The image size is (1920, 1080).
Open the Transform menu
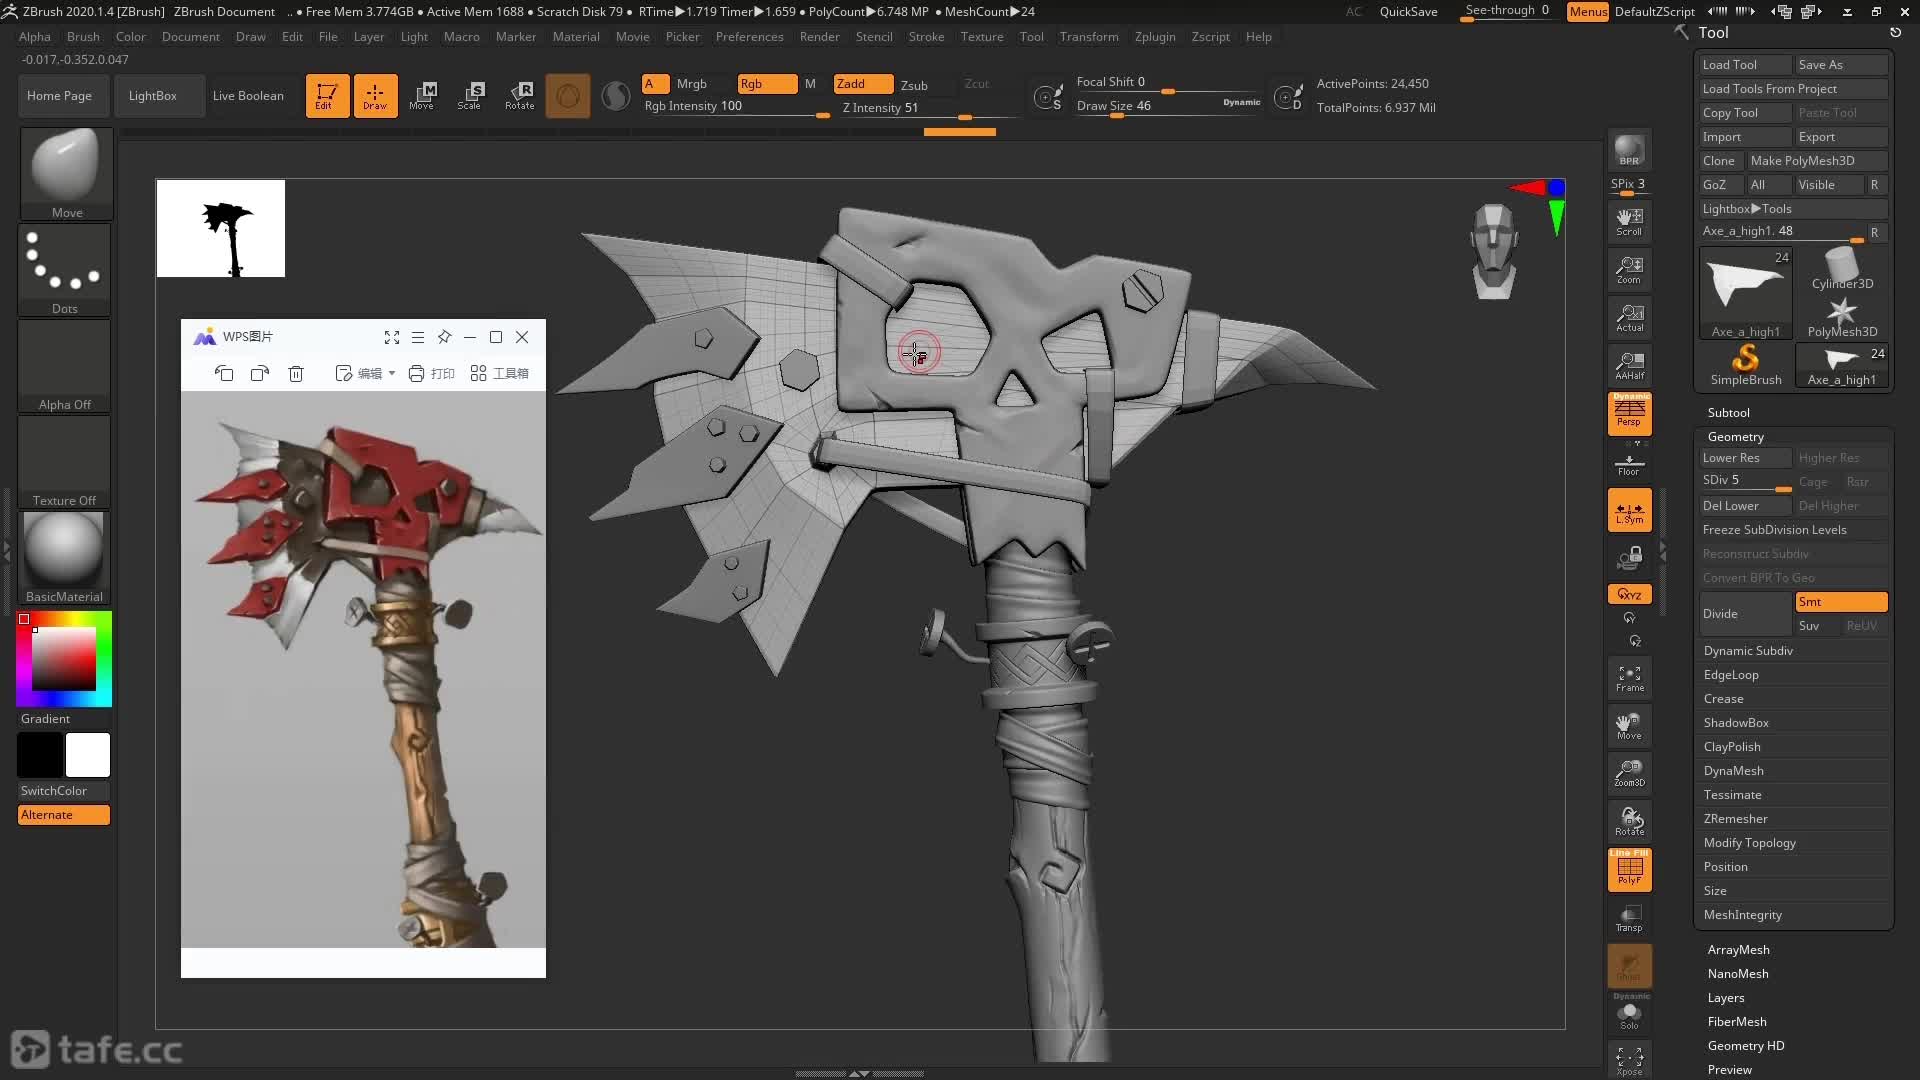(x=1089, y=37)
